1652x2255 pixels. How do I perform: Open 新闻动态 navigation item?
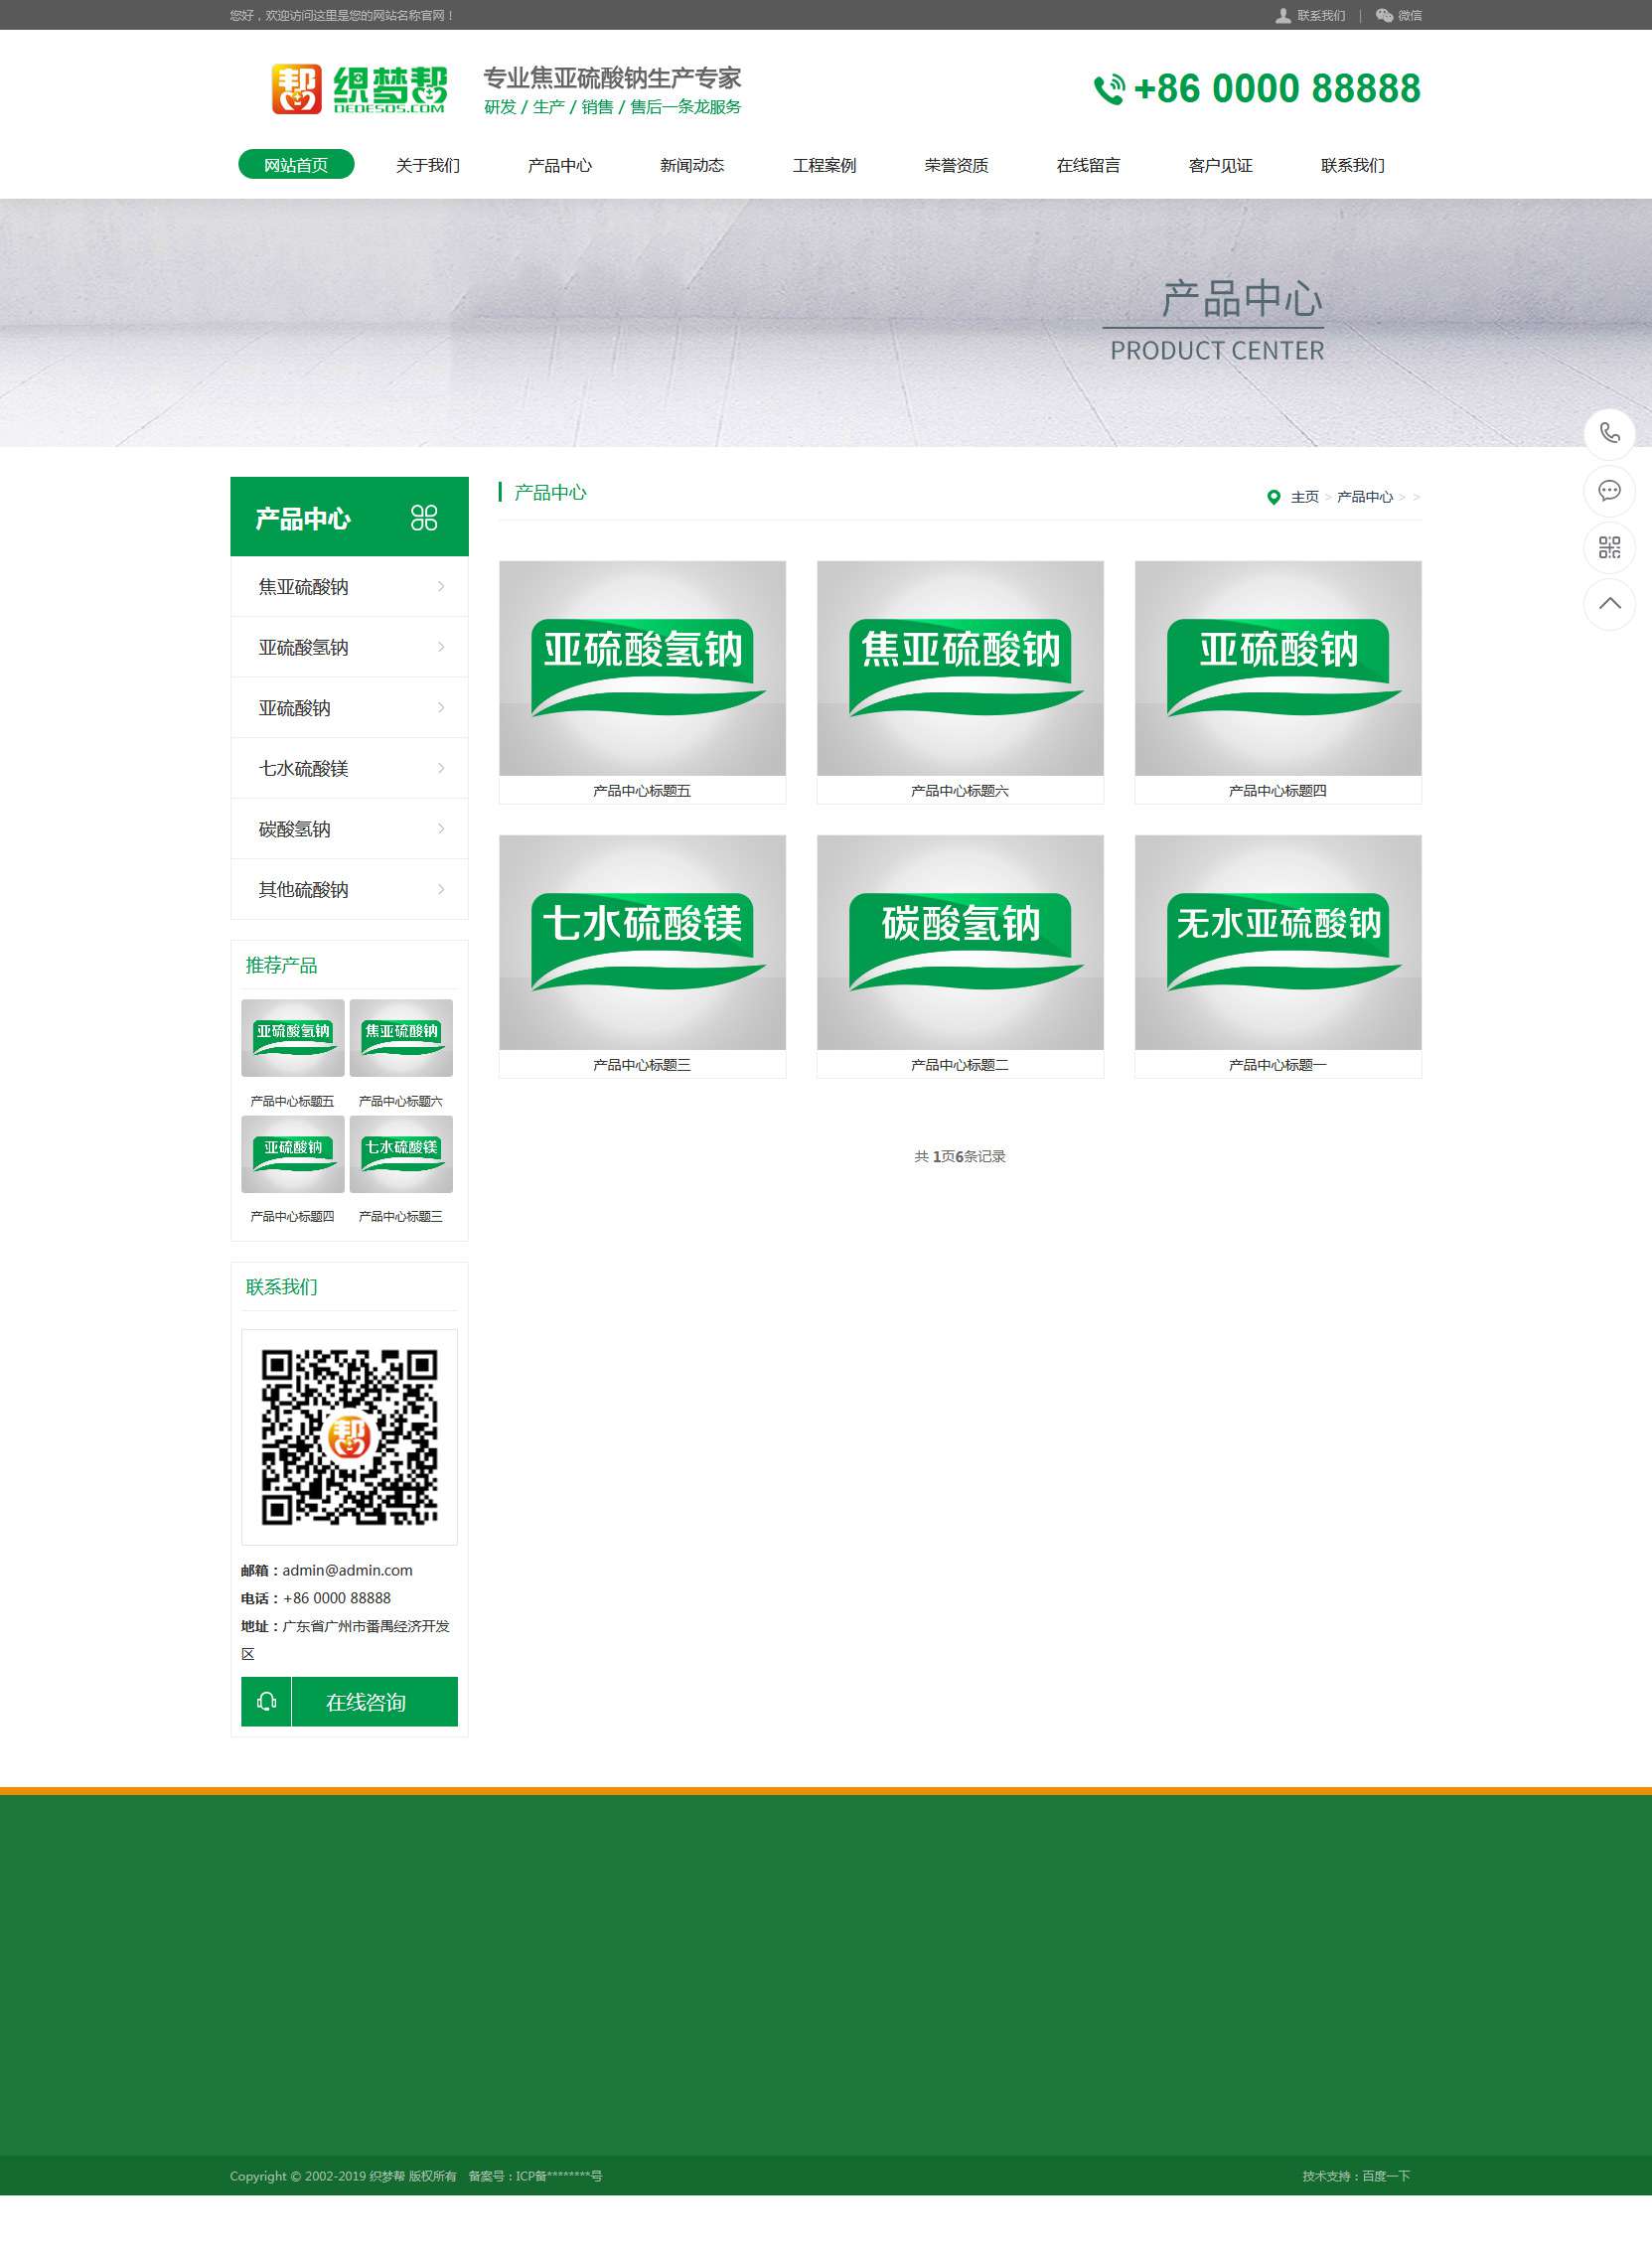pos(692,165)
